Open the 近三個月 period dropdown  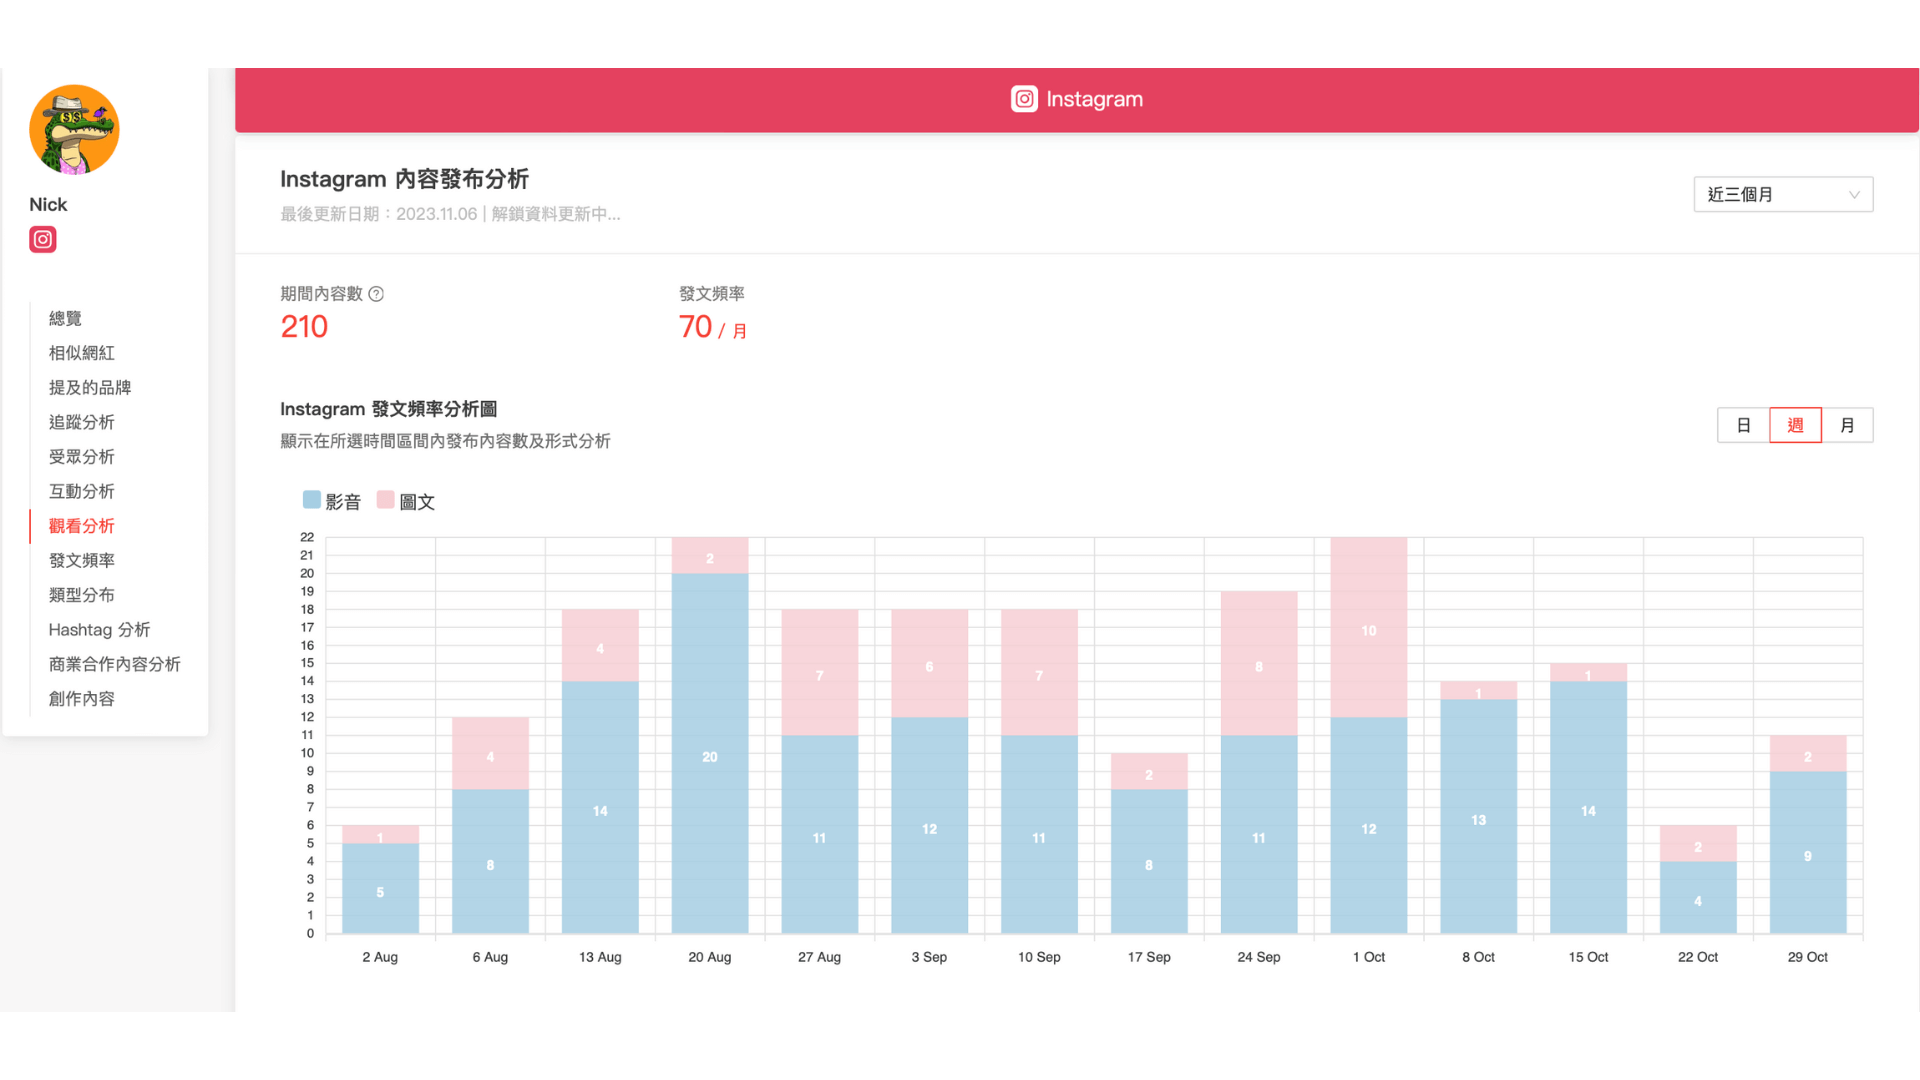coord(1783,194)
